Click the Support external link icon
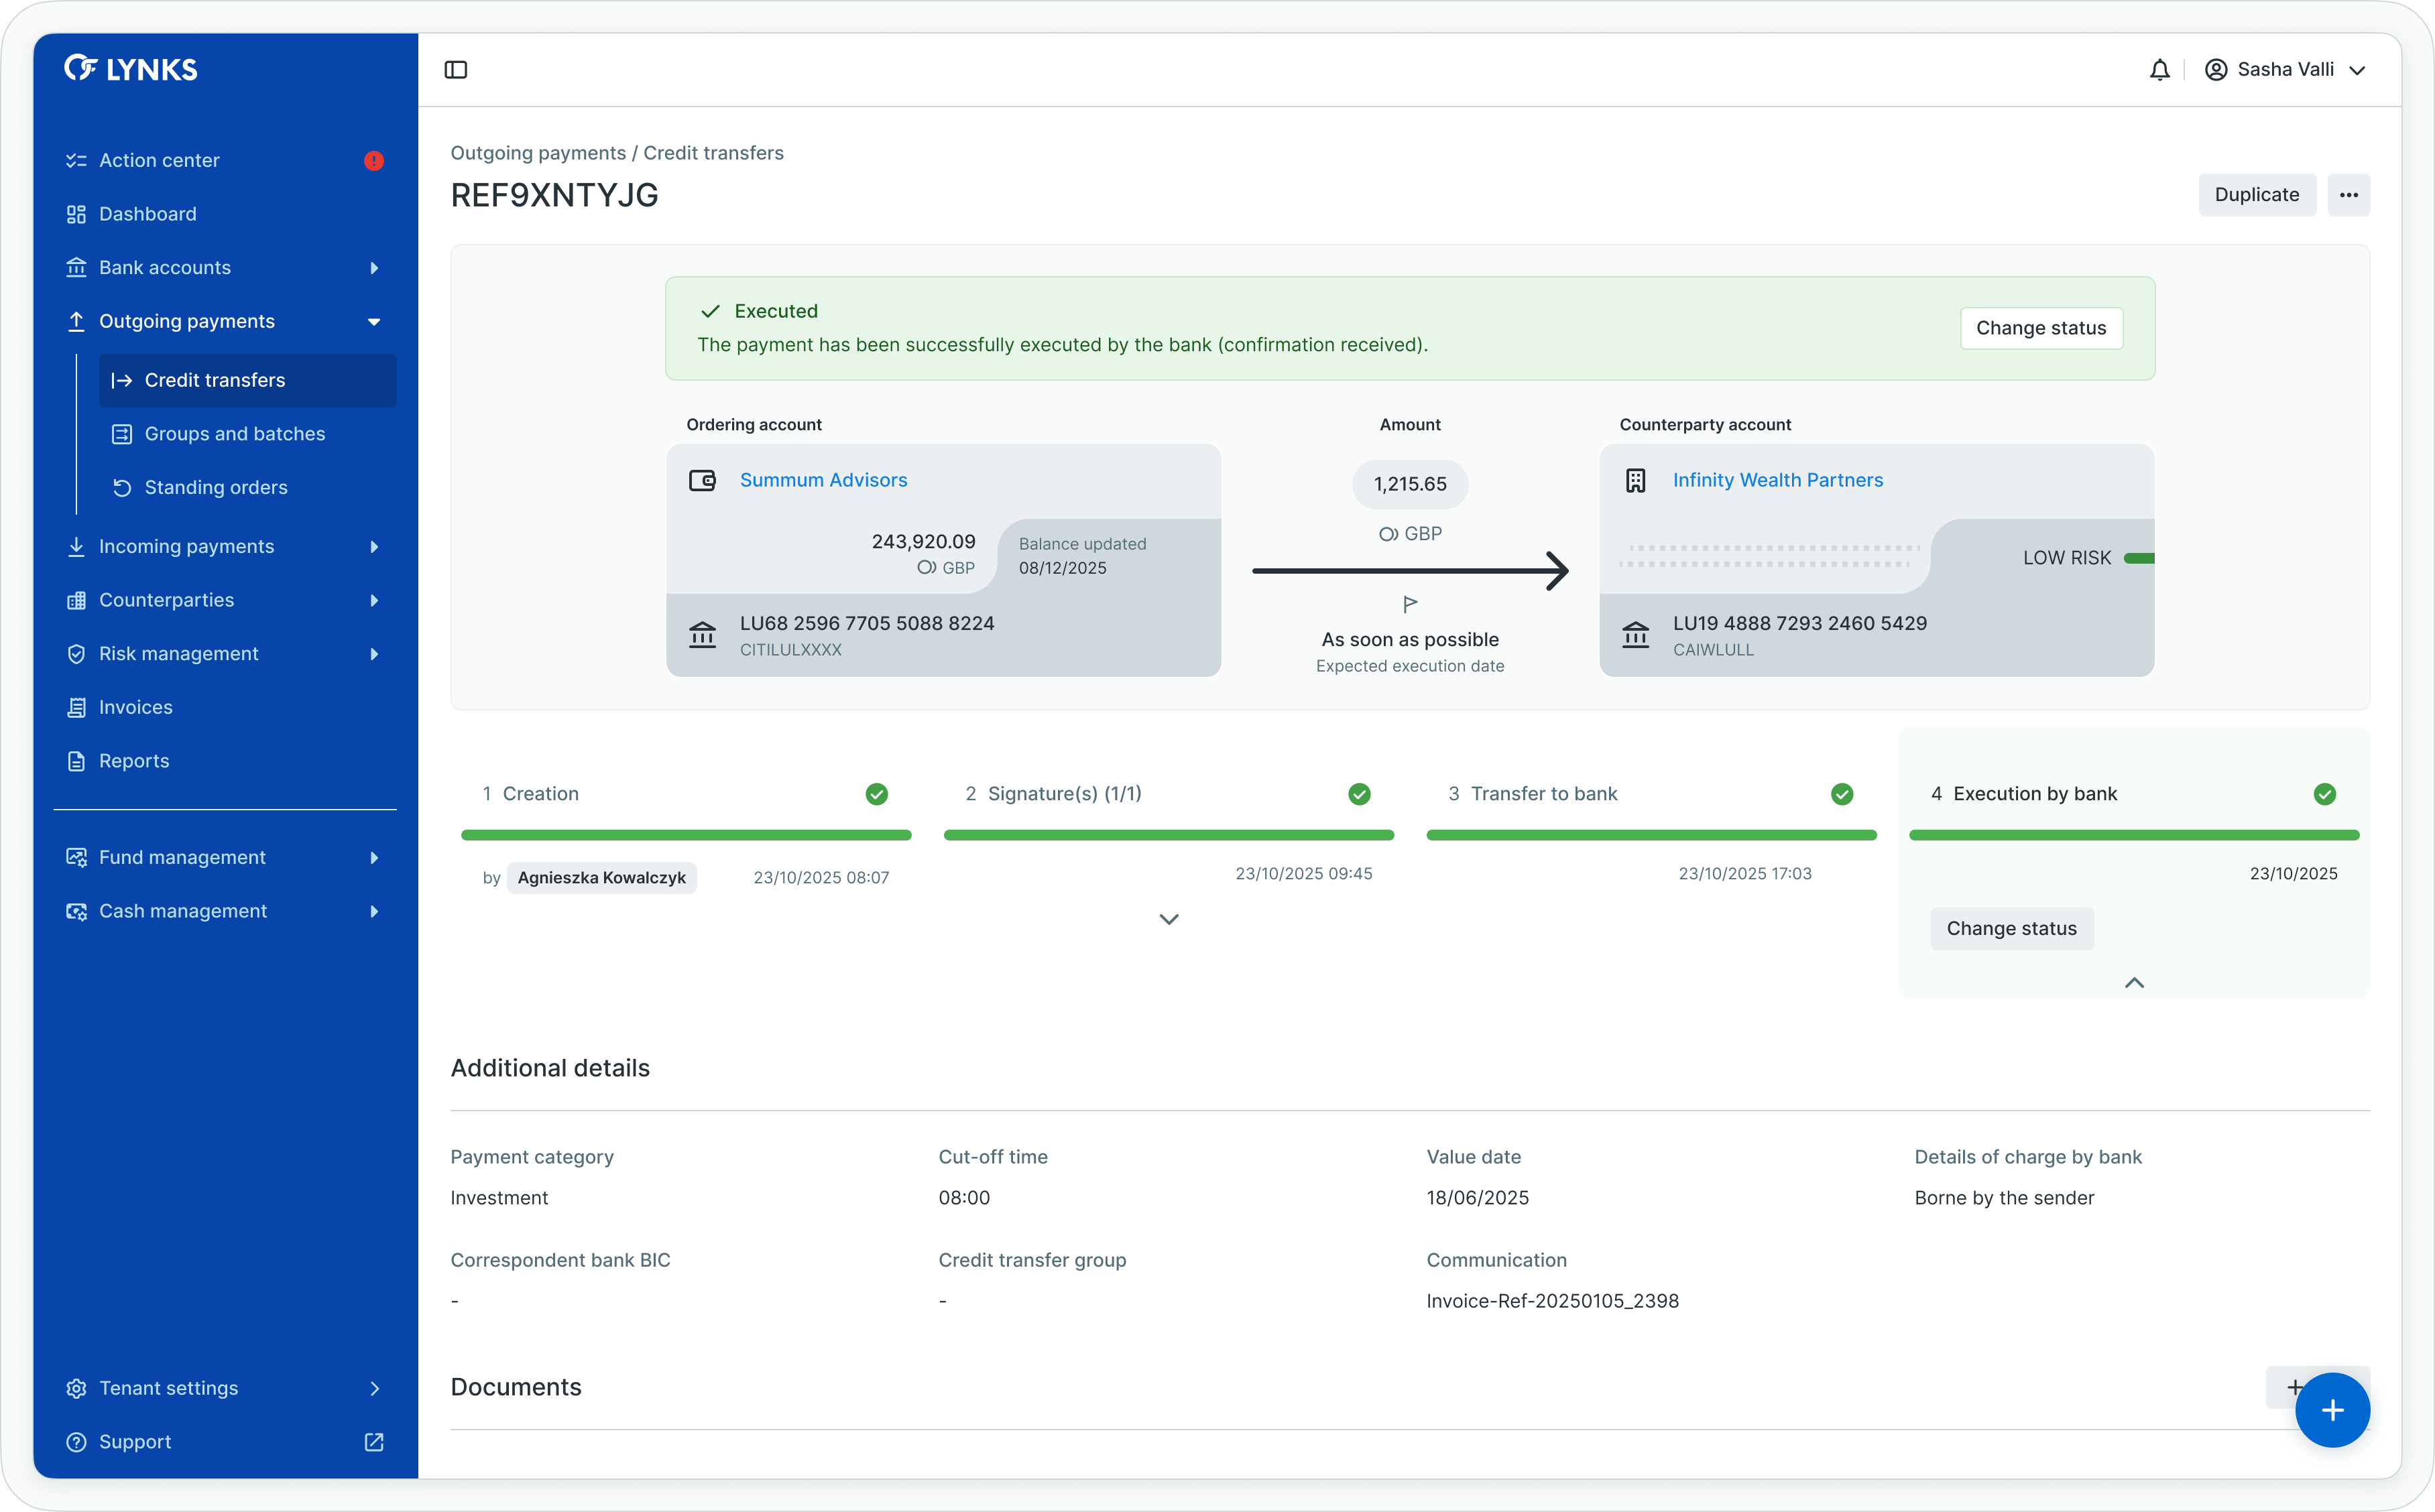The height and width of the screenshot is (1512, 2435). pyautogui.click(x=374, y=1442)
